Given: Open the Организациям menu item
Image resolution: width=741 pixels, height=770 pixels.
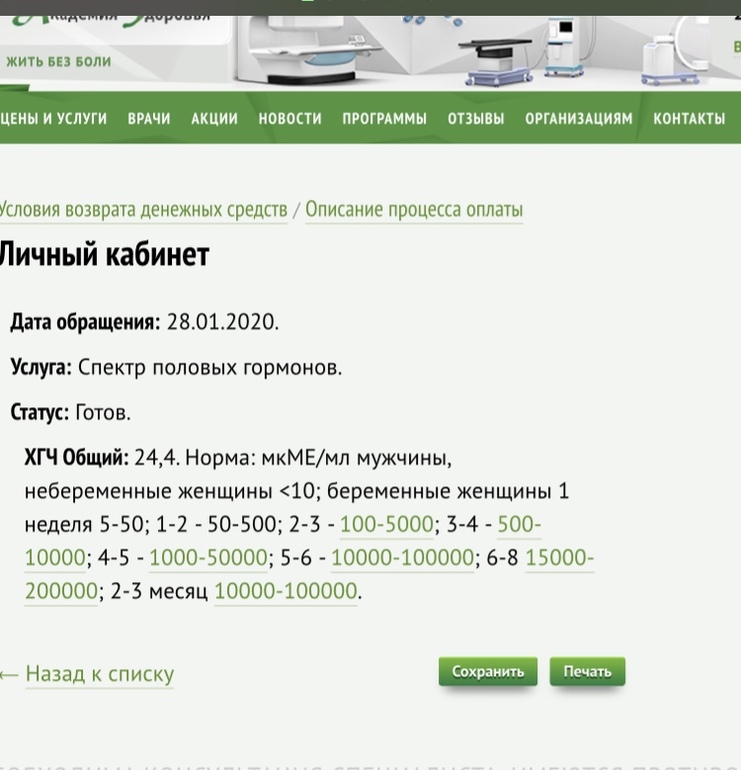Looking at the screenshot, I should click(579, 118).
